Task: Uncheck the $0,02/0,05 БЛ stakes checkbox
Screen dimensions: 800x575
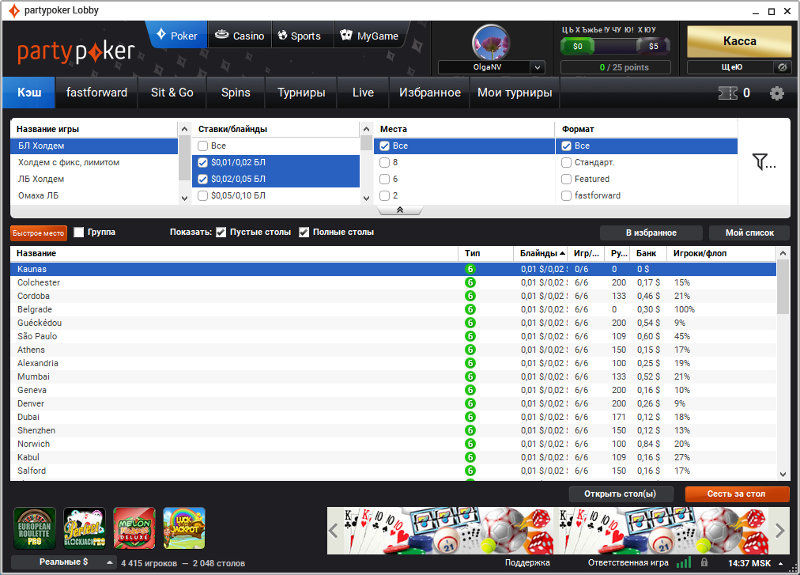Action: tap(203, 179)
